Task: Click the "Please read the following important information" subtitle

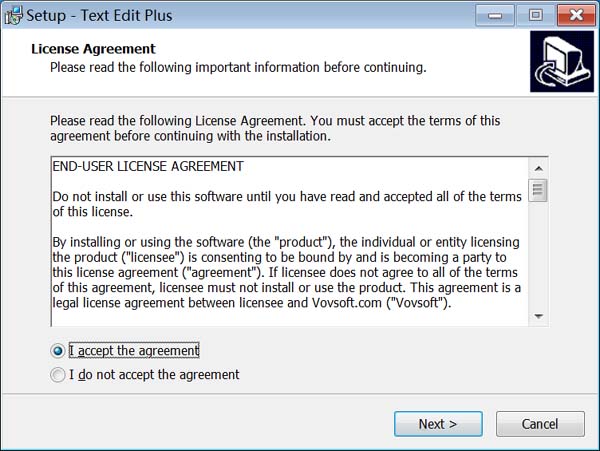Action: pyautogui.click(x=238, y=68)
